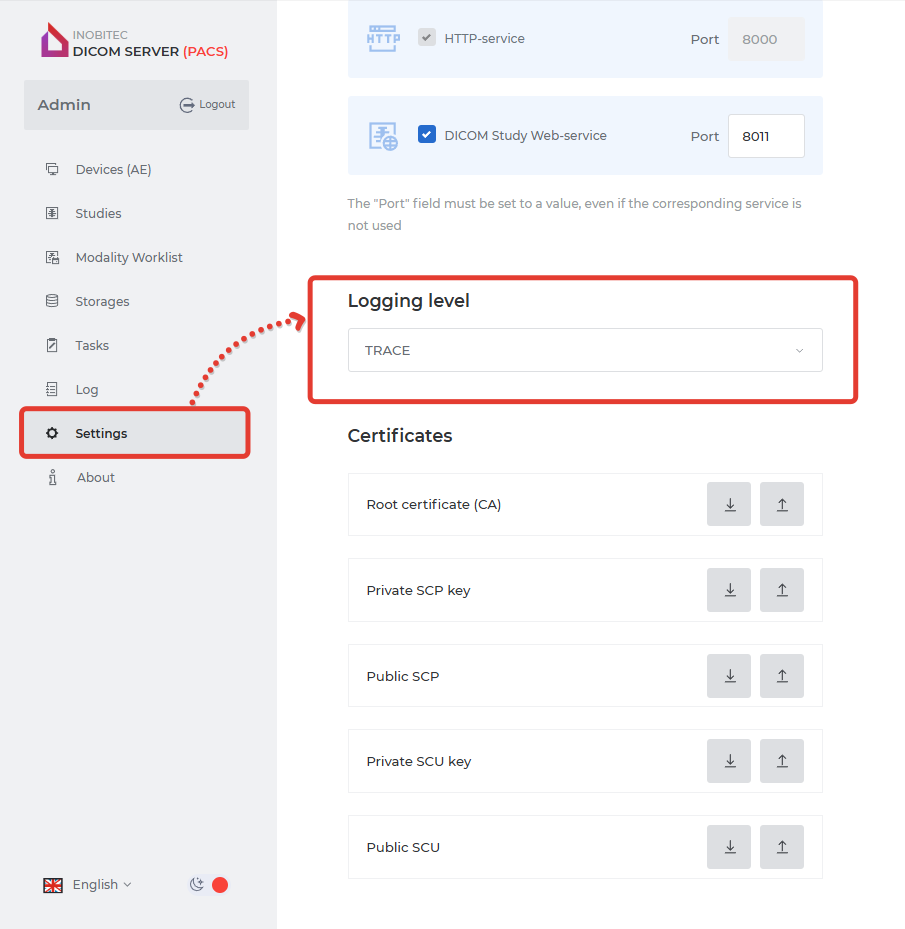This screenshot has width=905, height=929.
Task: Upload a Root certificate (CA) file
Action: click(781, 505)
